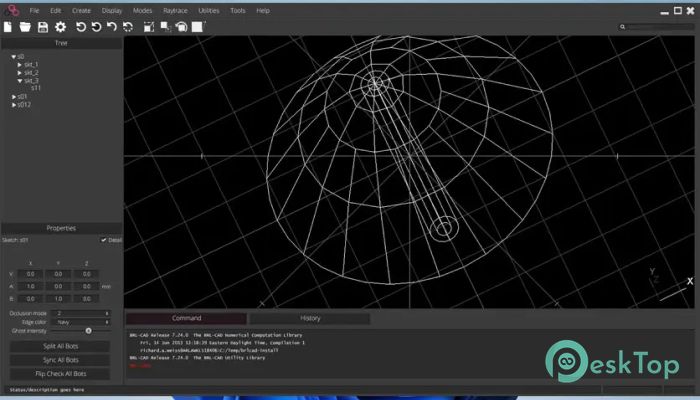Toggle the Detail checkbox
Image resolution: width=700 pixels, height=400 pixels.
tap(104, 240)
